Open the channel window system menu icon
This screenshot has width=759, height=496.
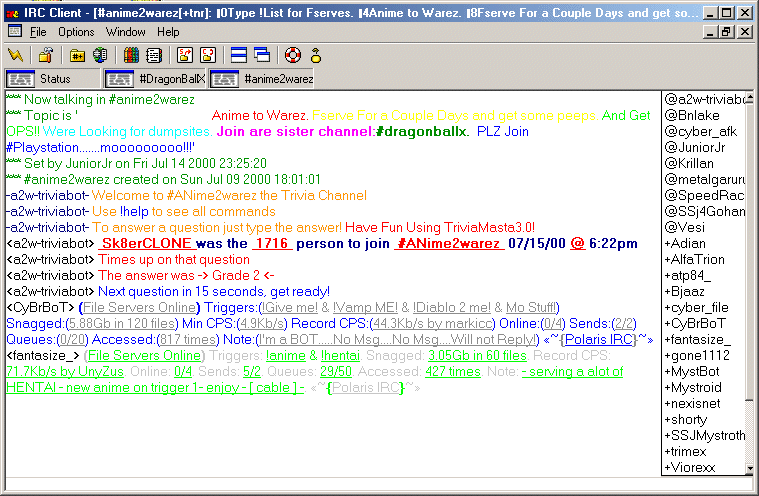point(14,32)
